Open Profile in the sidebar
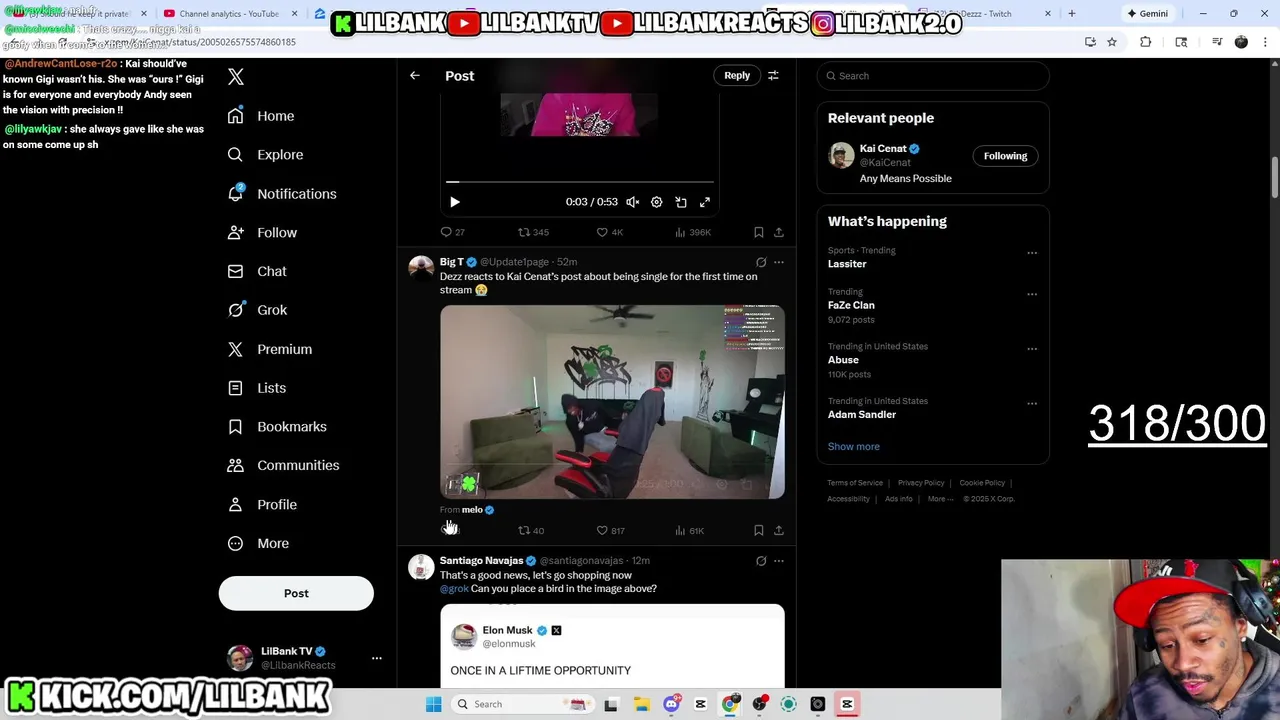This screenshot has width=1280, height=720. 262,504
